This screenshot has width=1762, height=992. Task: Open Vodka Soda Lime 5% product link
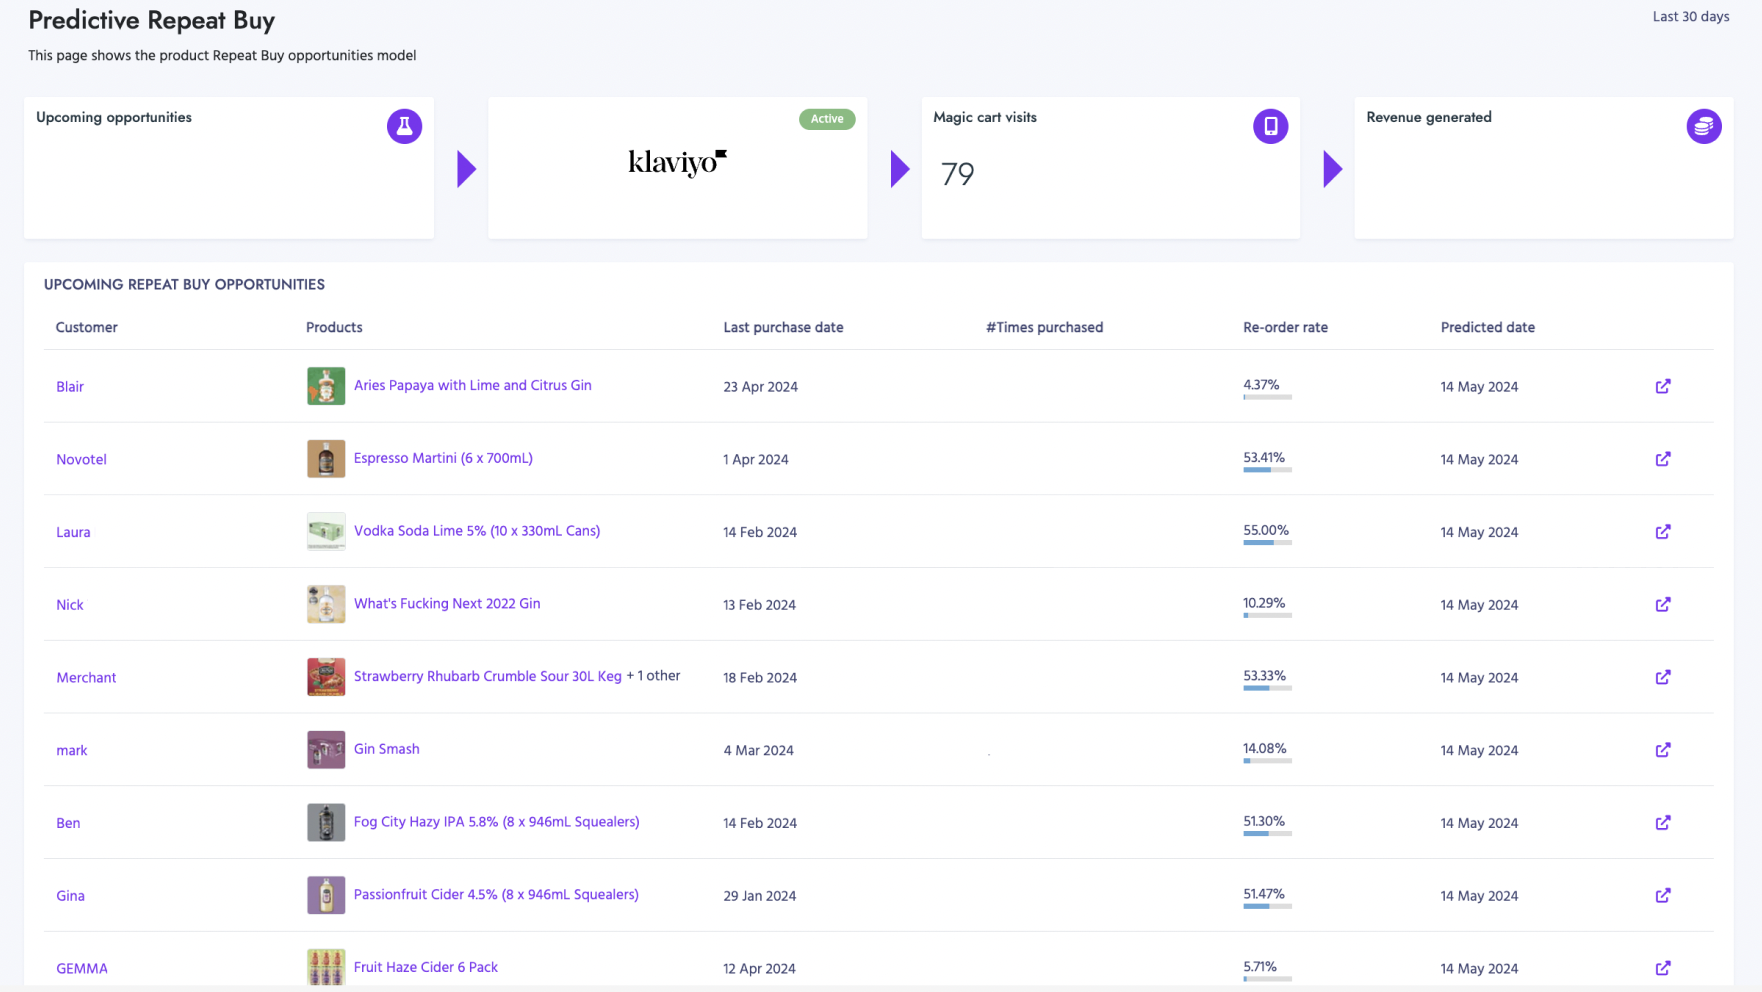(477, 531)
